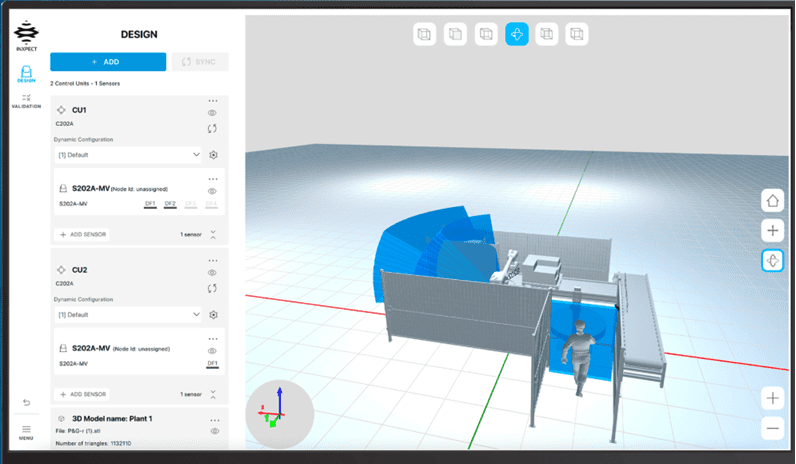Select first cube view preset
Screen dimensions: 796x464
click(424, 34)
